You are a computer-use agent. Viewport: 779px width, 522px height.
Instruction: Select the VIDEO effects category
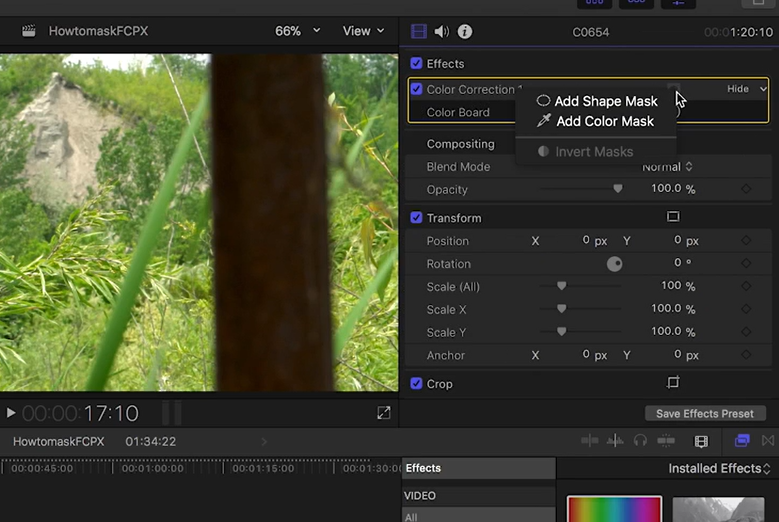pyautogui.click(x=420, y=496)
